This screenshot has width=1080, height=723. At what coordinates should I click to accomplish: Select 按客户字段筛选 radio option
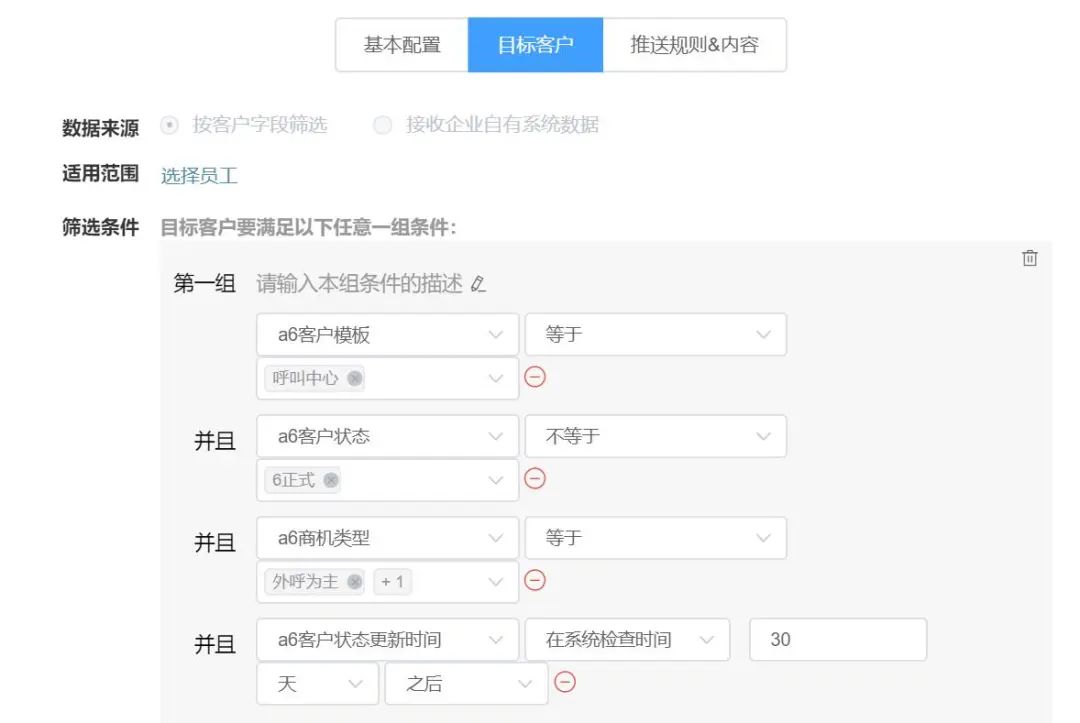[170, 126]
